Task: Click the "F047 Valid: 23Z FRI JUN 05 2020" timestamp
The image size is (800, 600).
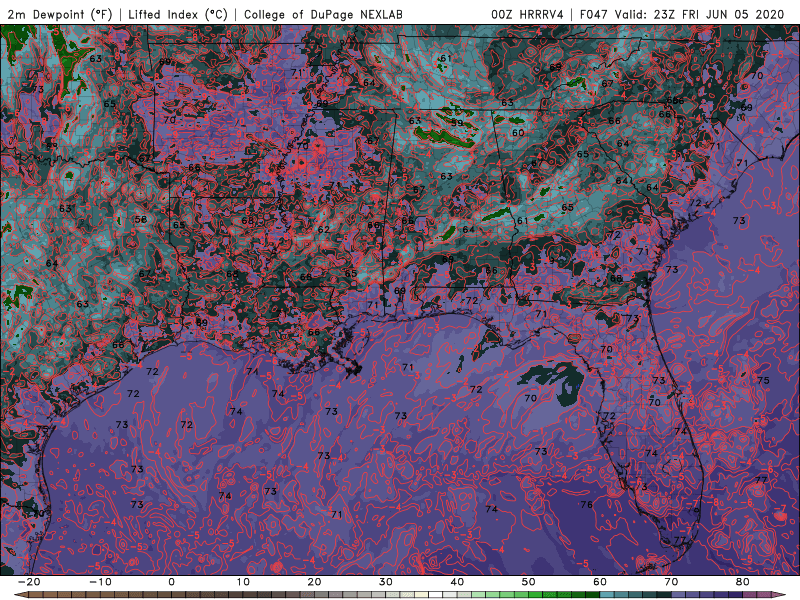Action: coord(682,14)
